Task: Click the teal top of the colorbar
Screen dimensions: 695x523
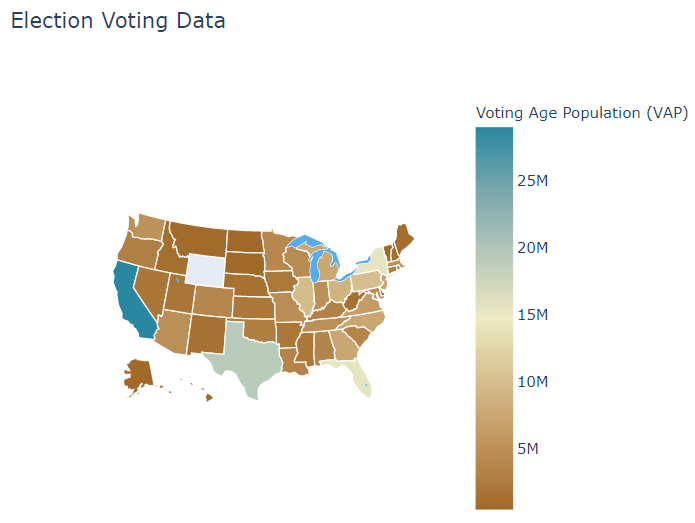Action: point(494,138)
